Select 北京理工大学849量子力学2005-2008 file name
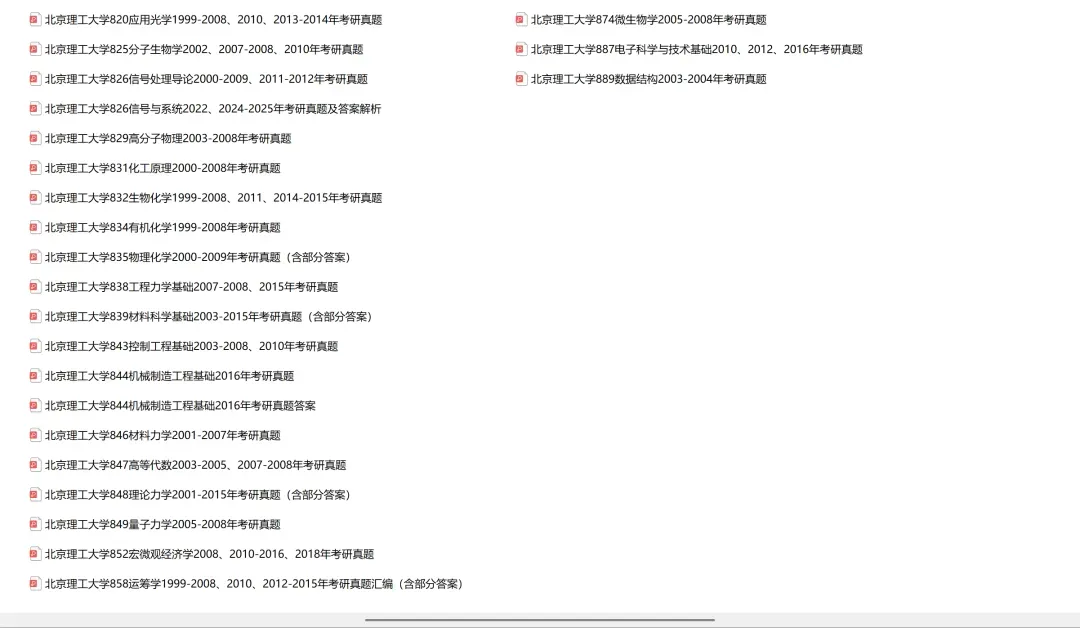This screenshot has height=628, width=1080. point(163,523)
